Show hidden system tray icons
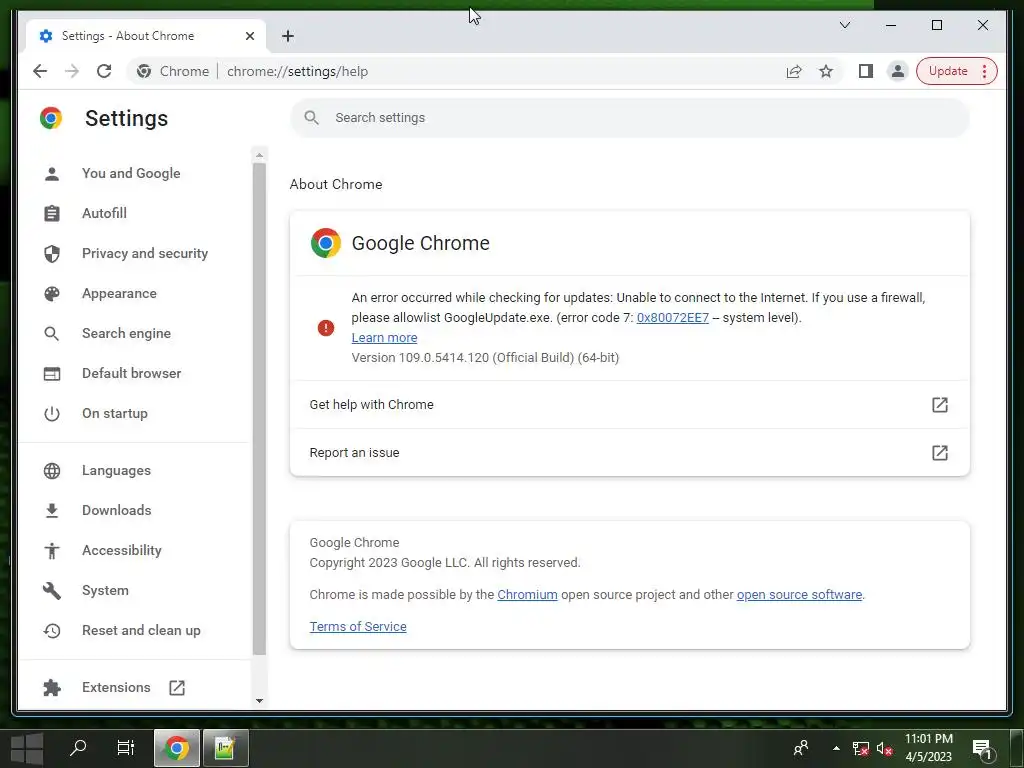 [836, 748]
